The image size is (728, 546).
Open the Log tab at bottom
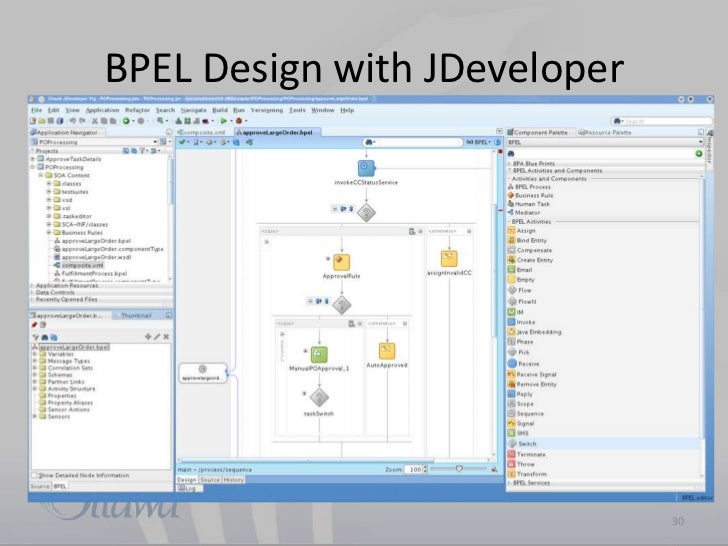click(x=190, y=488)
